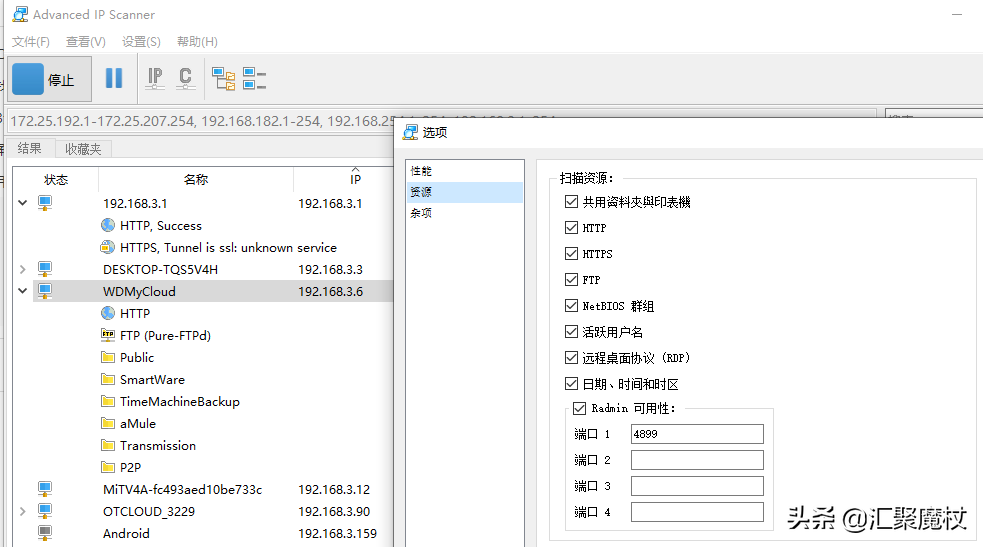This screenshot has width=983, height=547.
Task: Click the TimeMachineBackup folder icon
Action: click(108, 401)
